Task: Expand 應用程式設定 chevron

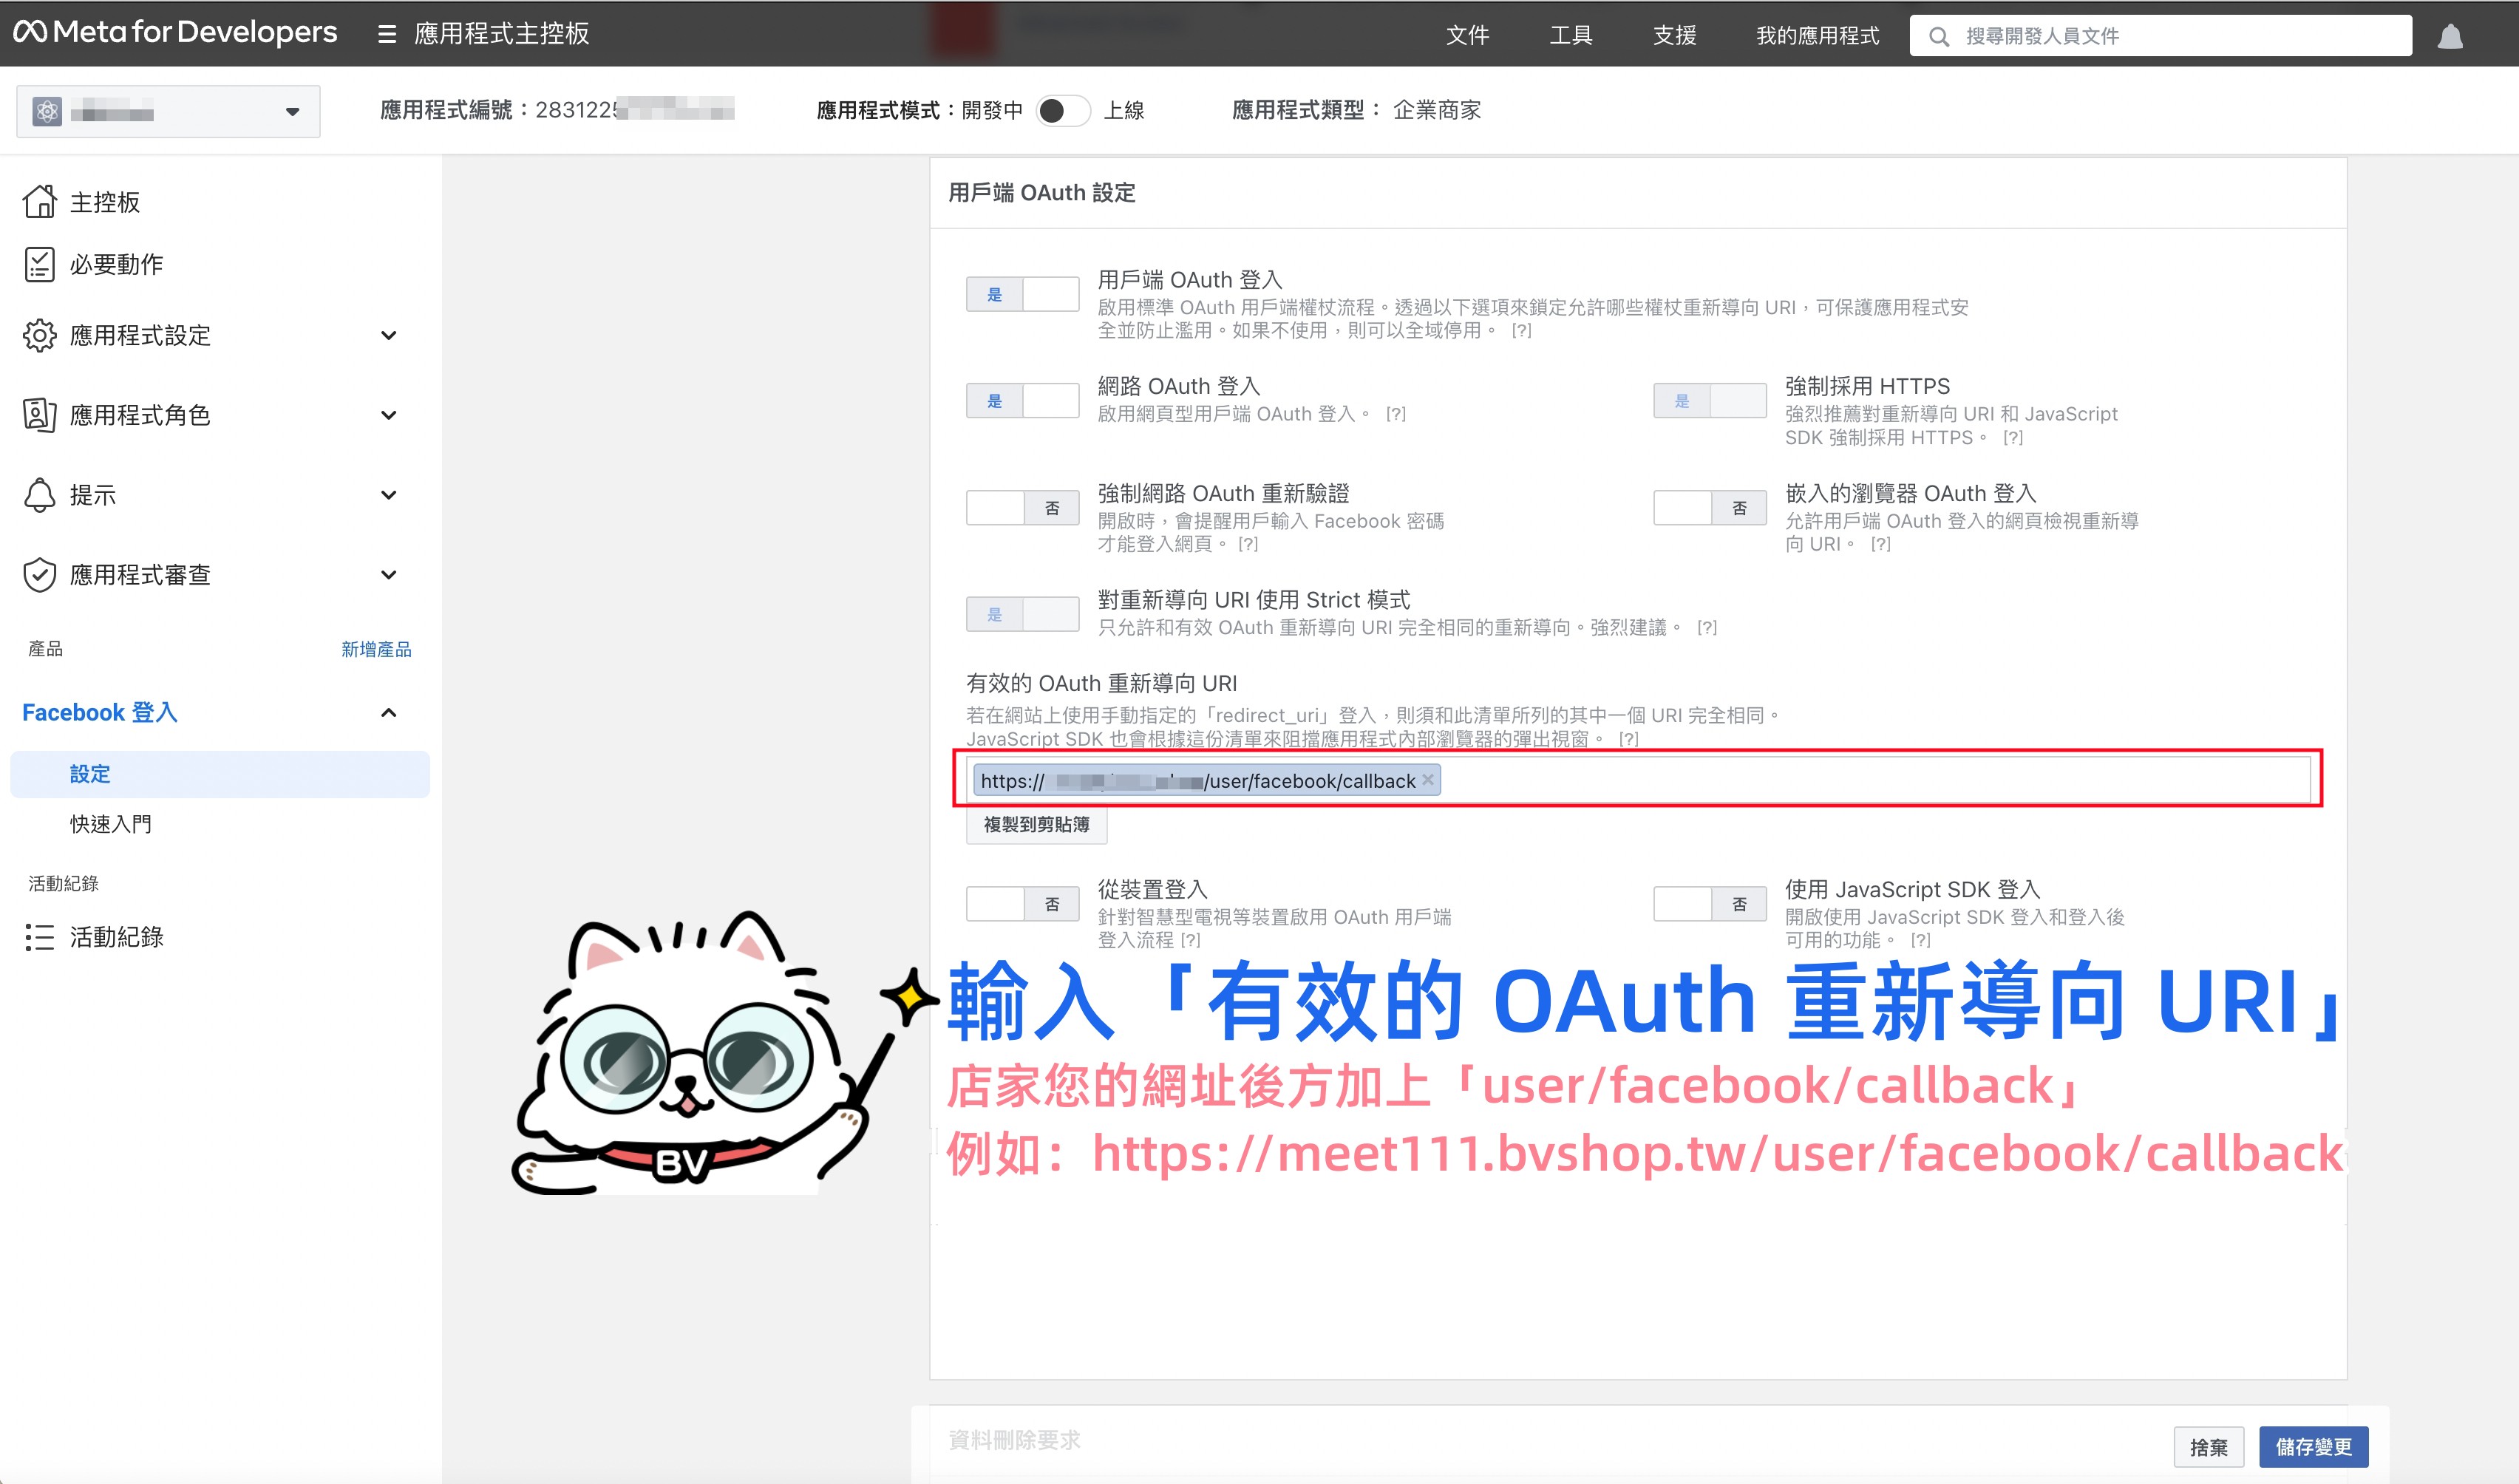Action: click(x=389, y=336)
